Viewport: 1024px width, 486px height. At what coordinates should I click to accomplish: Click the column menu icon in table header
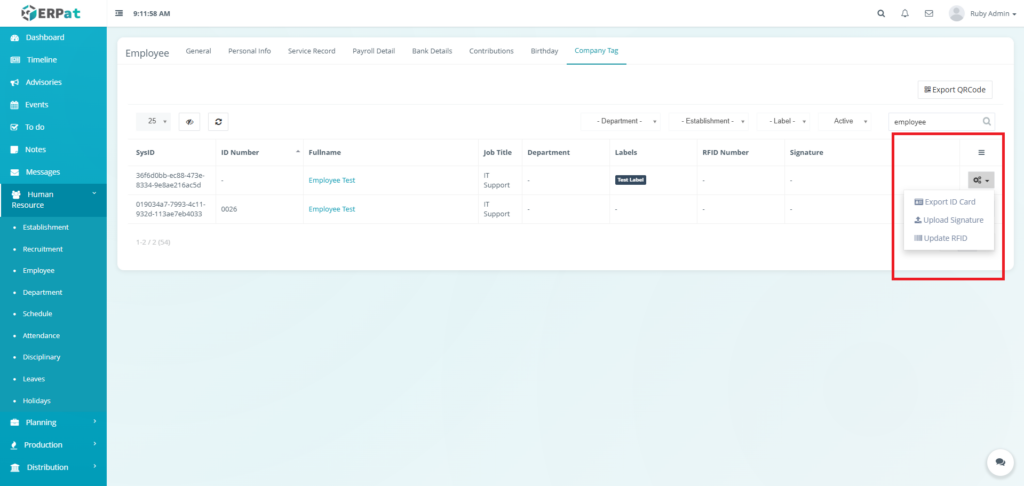tap(981, 152)
